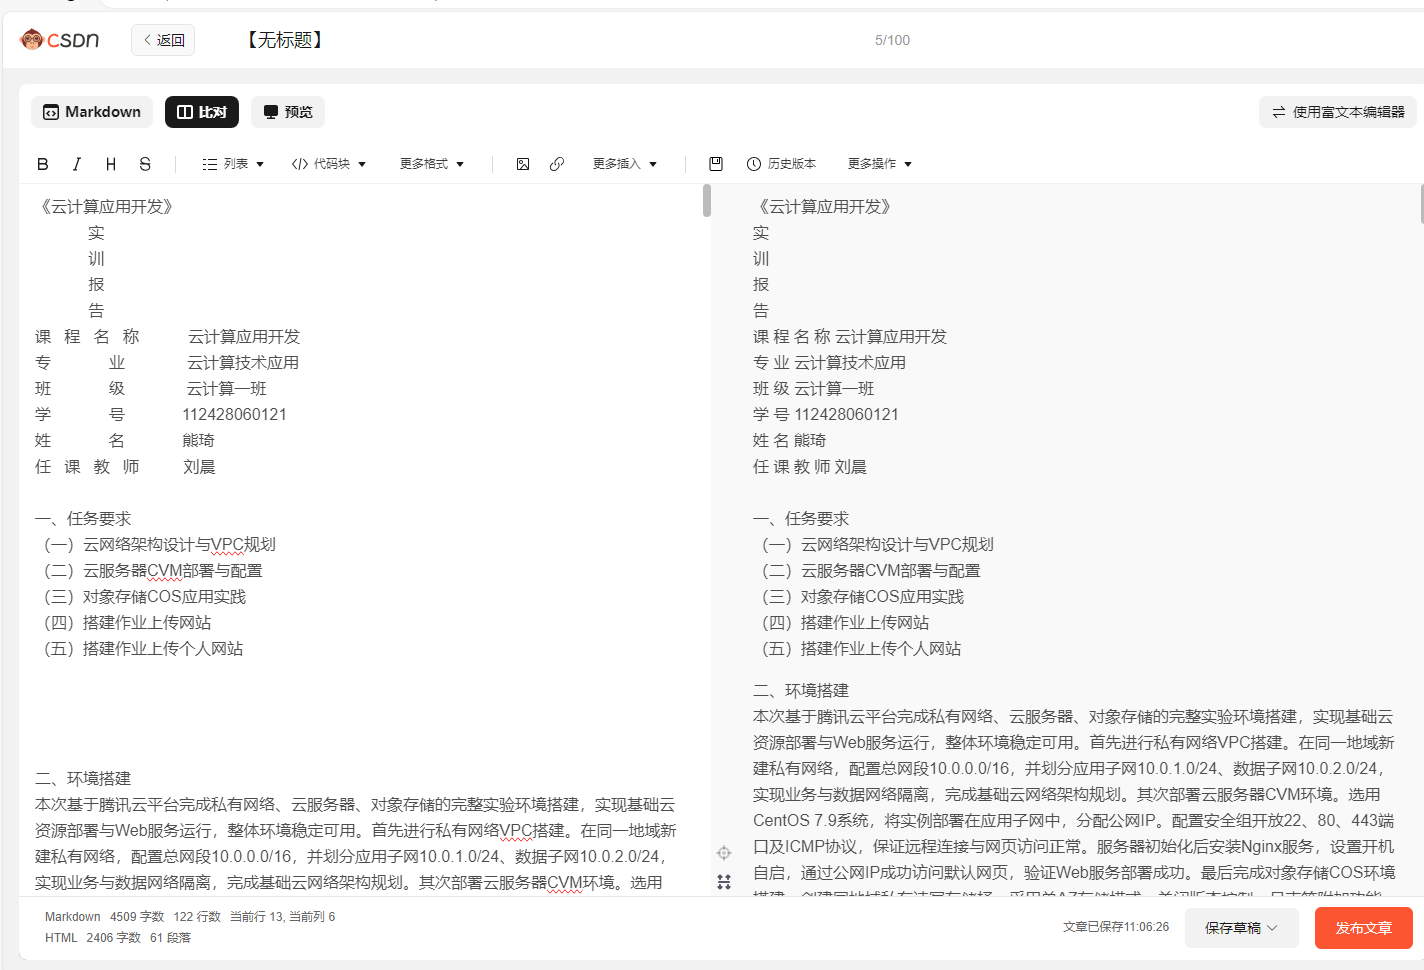Viewport: 1424px width, 970px height.
Task: Toggle italic formatting
Action: pyautogui.click(x=77, y=164)
